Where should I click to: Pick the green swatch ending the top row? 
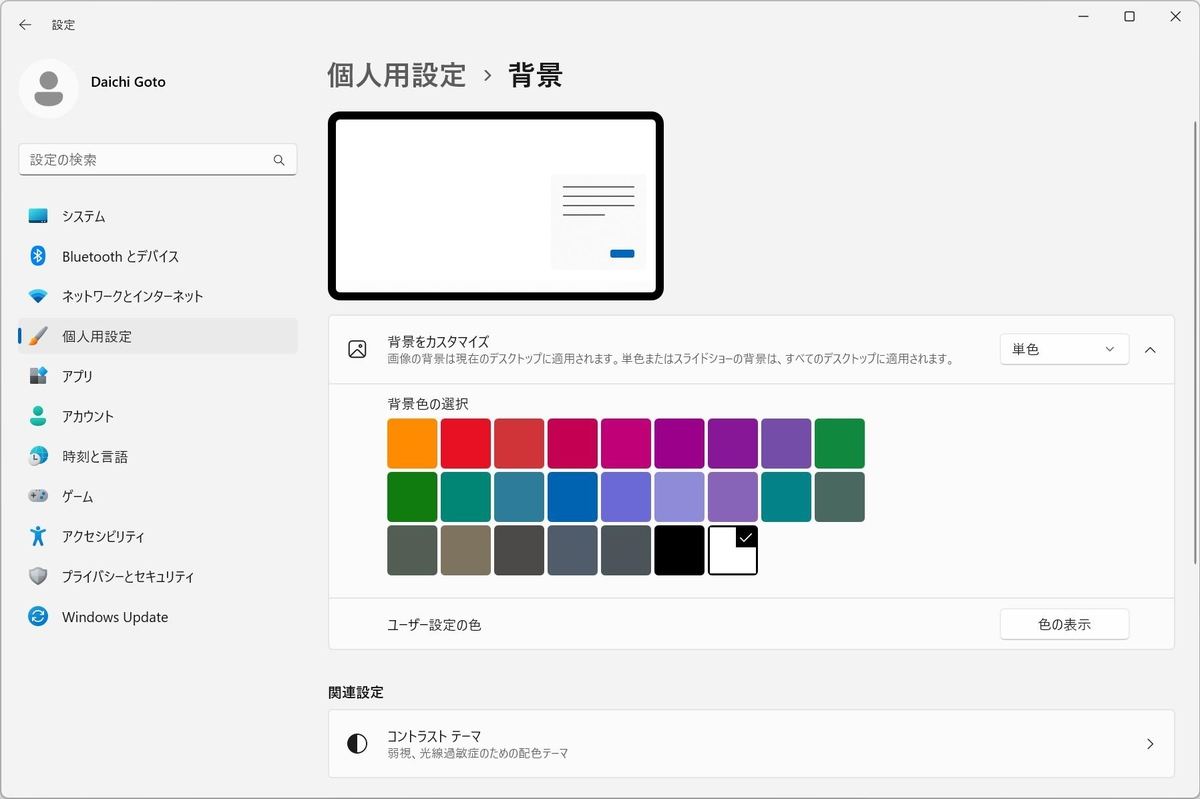point(840,443)
